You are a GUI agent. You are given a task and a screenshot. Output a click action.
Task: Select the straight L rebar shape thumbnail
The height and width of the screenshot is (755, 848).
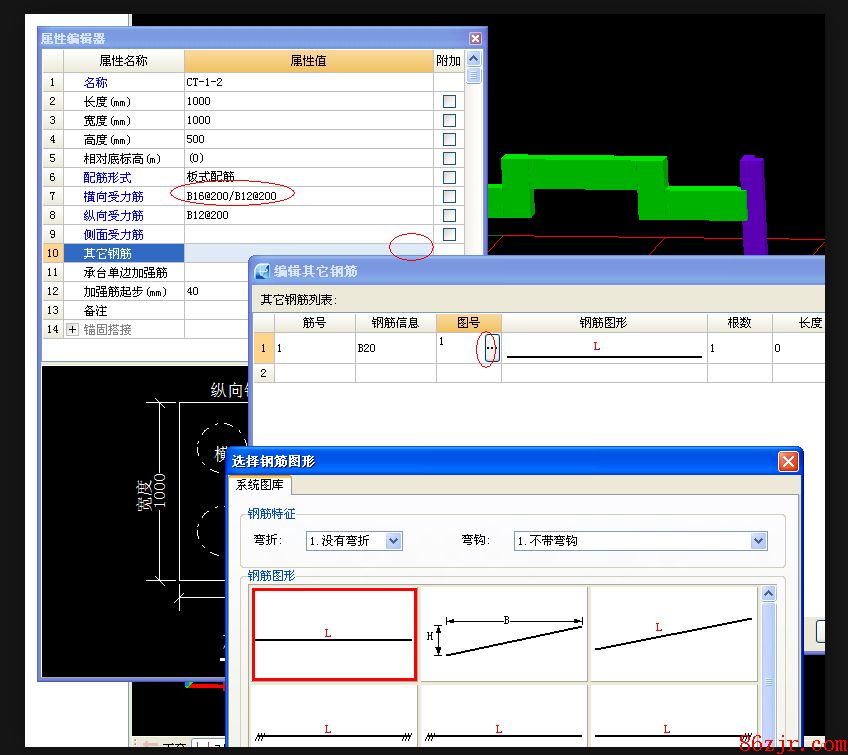pos(334,634)
